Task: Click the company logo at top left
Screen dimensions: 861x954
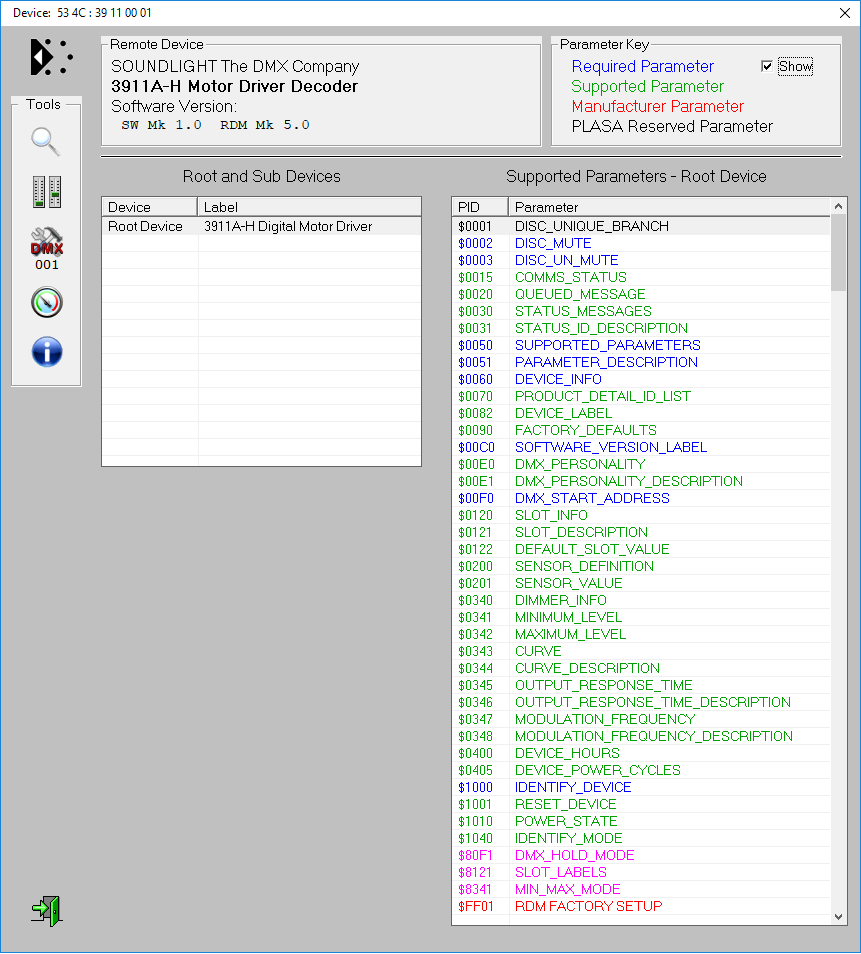Action: click(50, 57)
